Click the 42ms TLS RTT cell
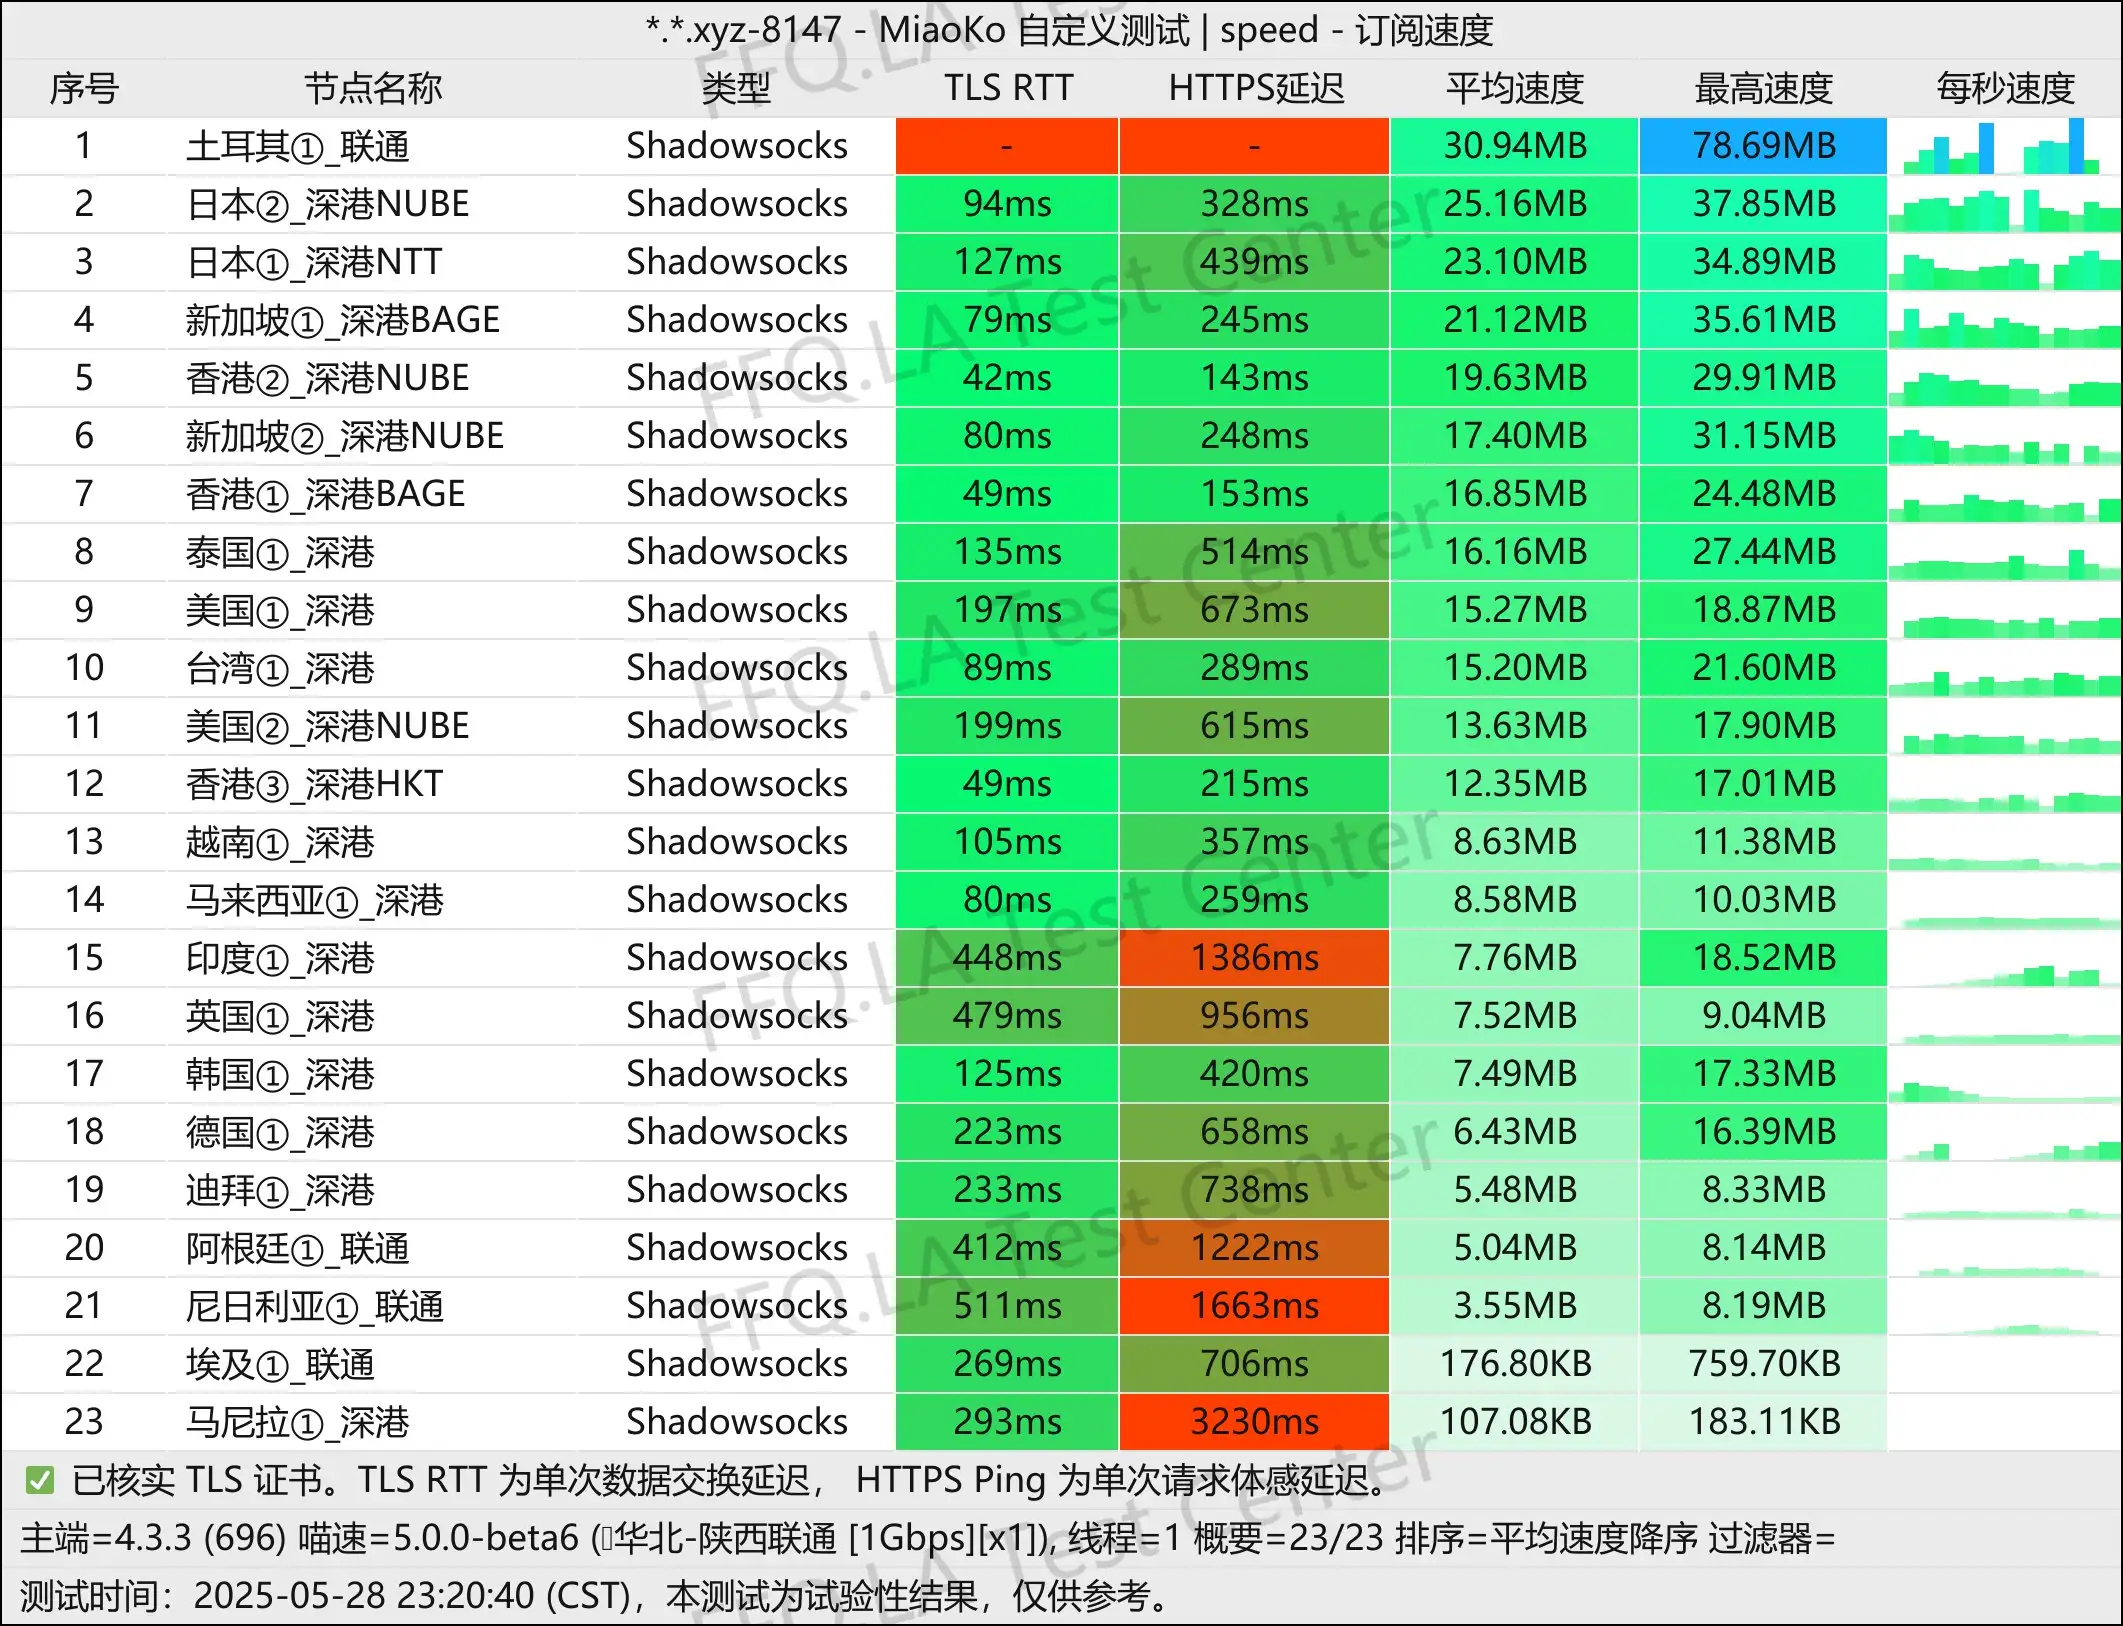The height and width of the screenshot is (1626, 2123). (x=1007, y=378)
